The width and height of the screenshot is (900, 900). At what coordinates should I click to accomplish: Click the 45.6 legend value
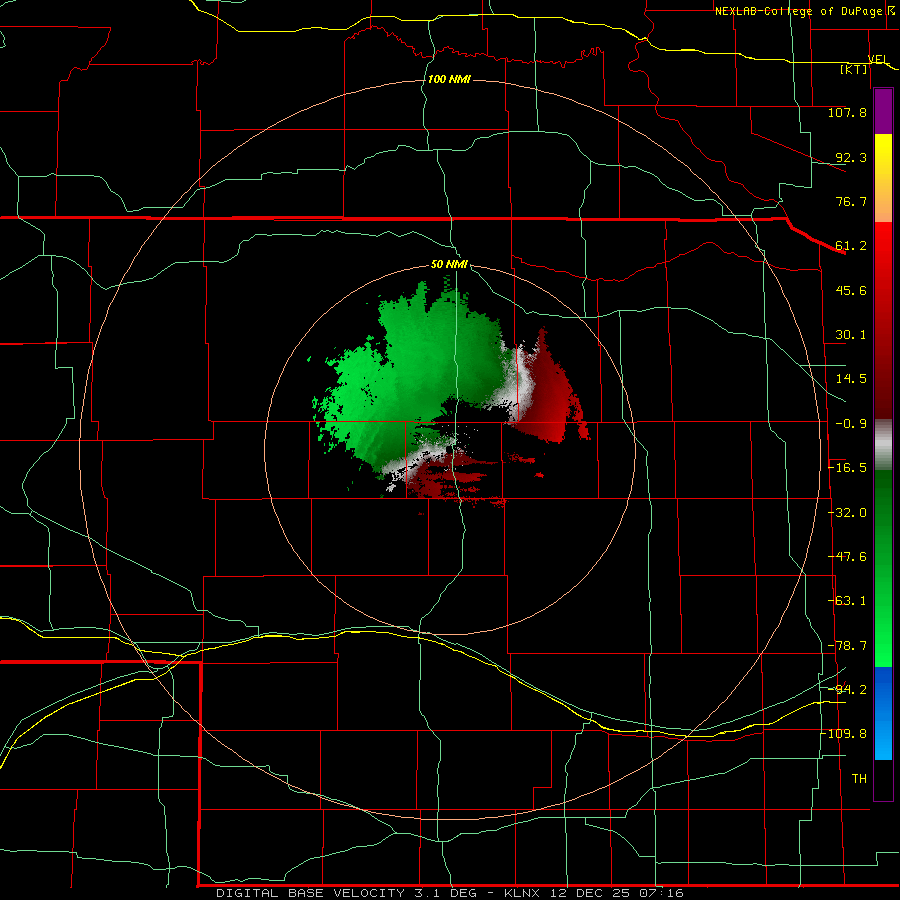coord(851,290)
